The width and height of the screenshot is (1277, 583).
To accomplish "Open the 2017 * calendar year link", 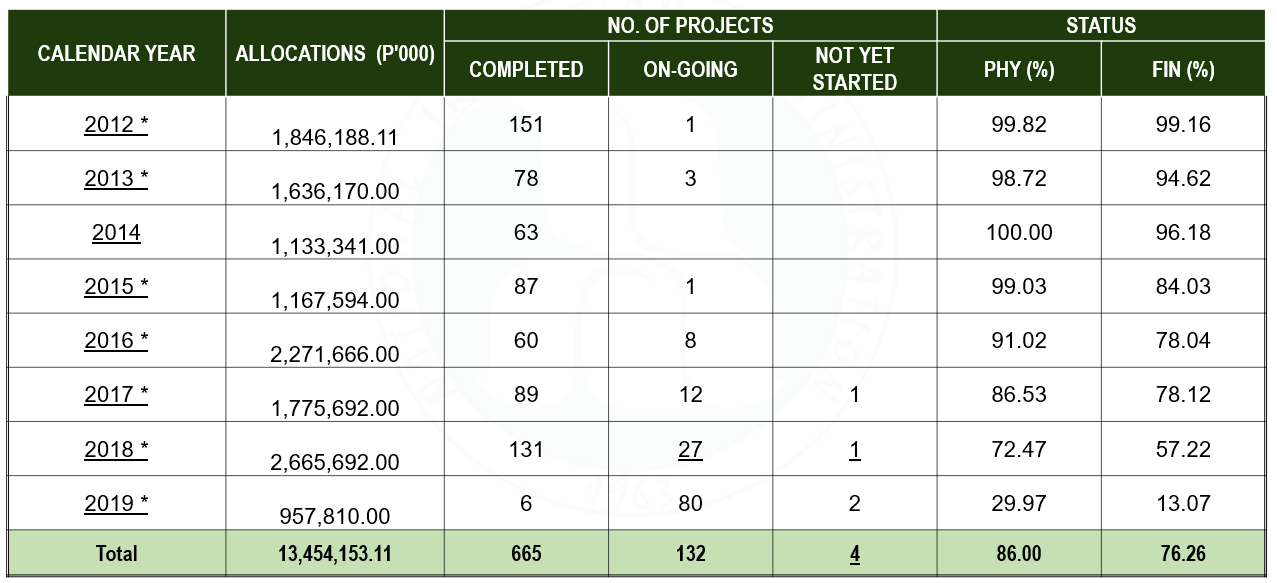I will 116,395.
